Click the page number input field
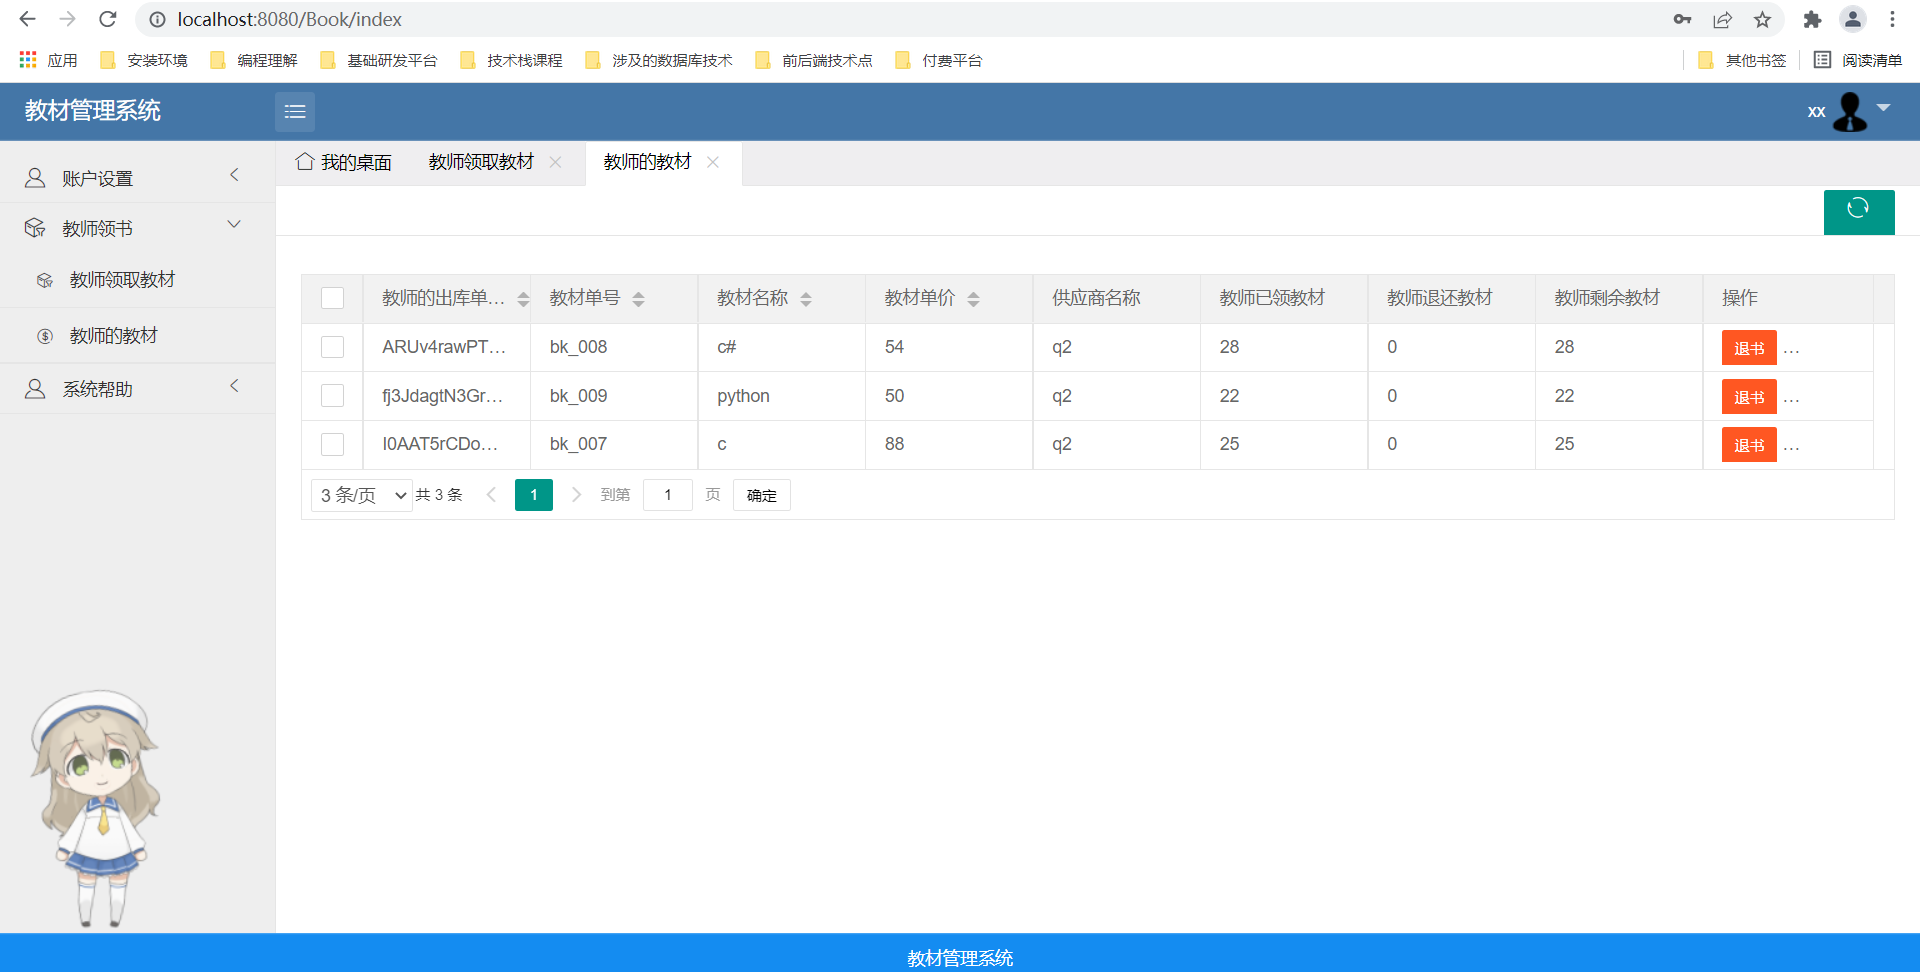 point(667,494)
